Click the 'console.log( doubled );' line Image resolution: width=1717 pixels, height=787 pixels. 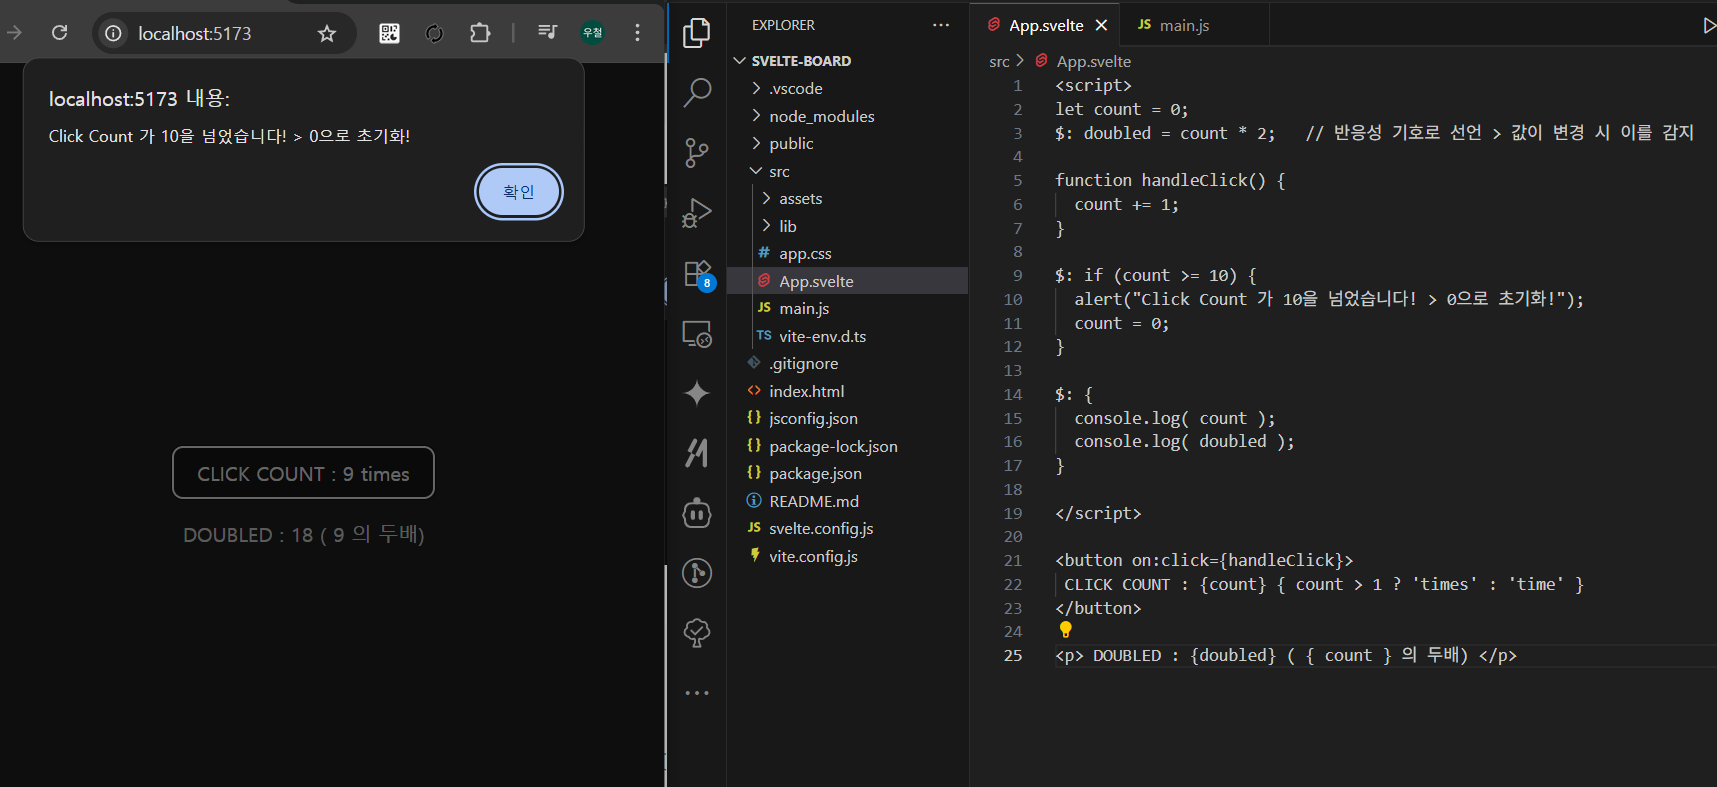point(1184,442)
